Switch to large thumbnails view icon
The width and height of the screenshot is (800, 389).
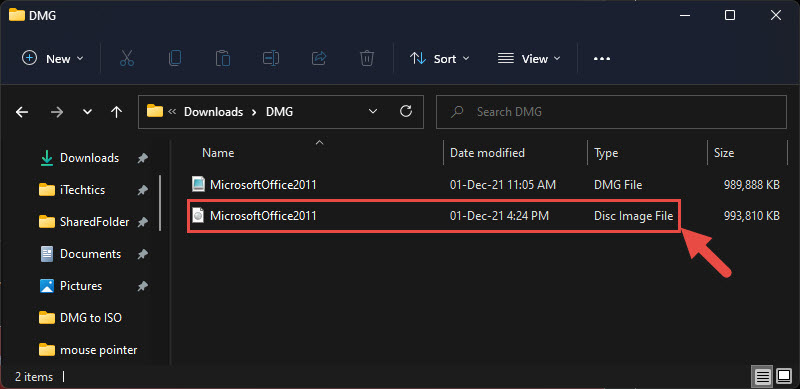click(784, 377)
